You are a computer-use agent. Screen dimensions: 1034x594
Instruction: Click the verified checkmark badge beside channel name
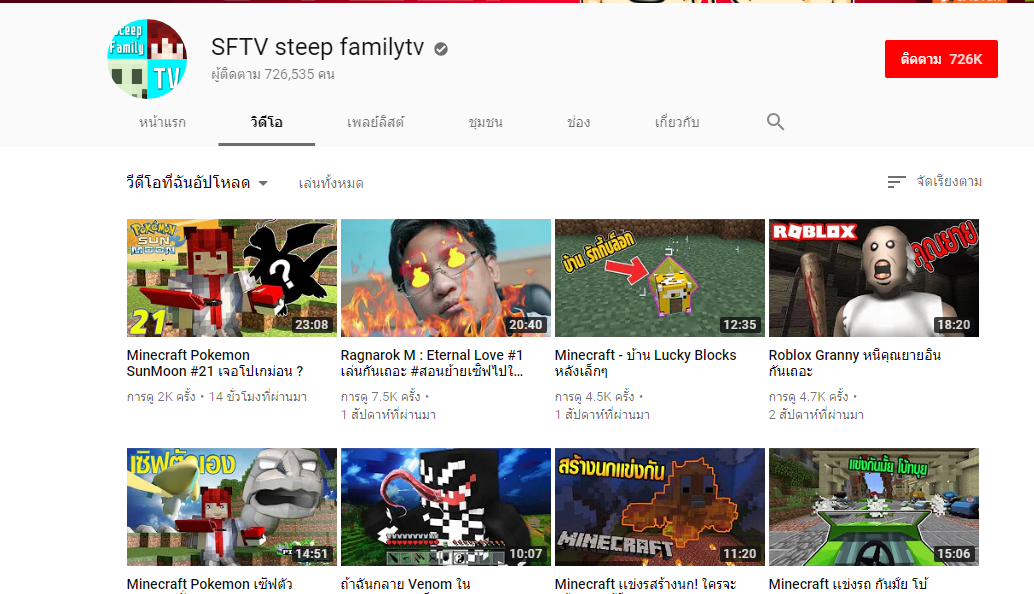pos(441,49)
